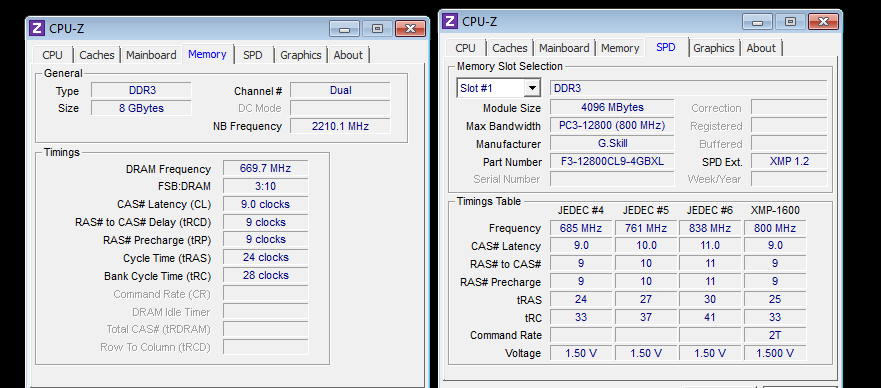Open the Slot #1 dropdown arrow
The image size is (881, 388).
pyautogui.click(x=532, y=88)
